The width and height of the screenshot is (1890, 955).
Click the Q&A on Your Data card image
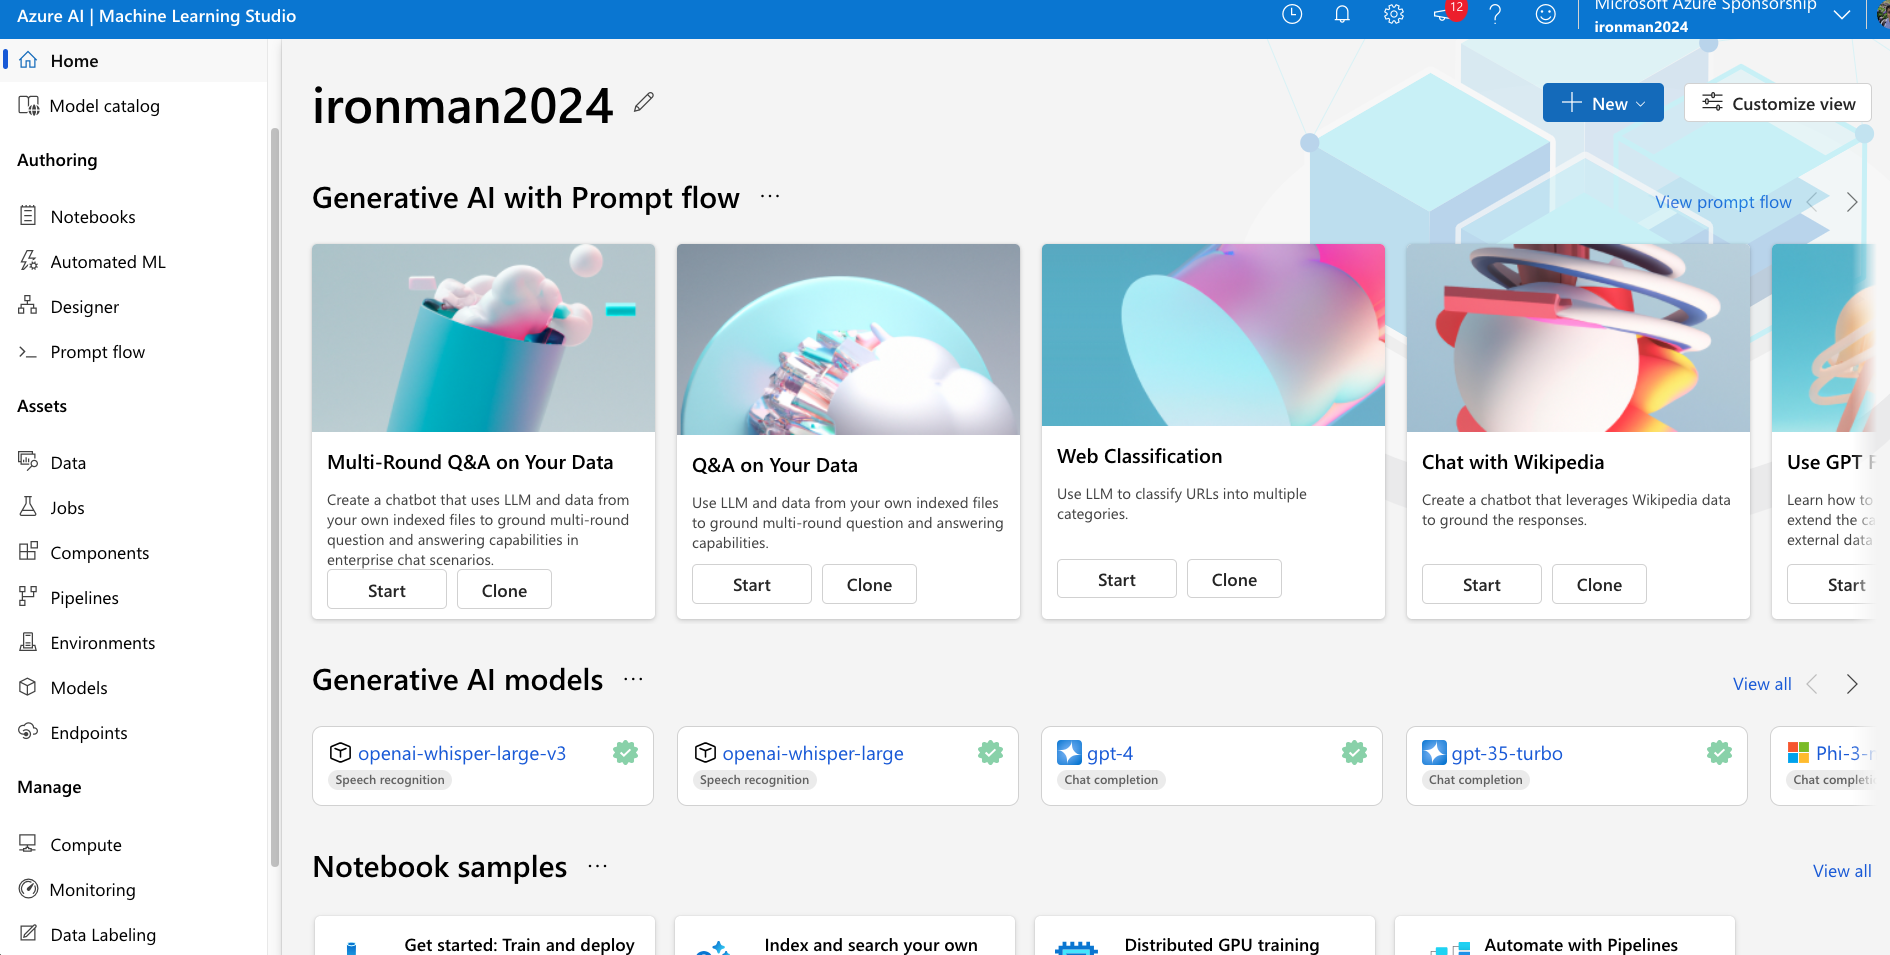tap(848, 339)
